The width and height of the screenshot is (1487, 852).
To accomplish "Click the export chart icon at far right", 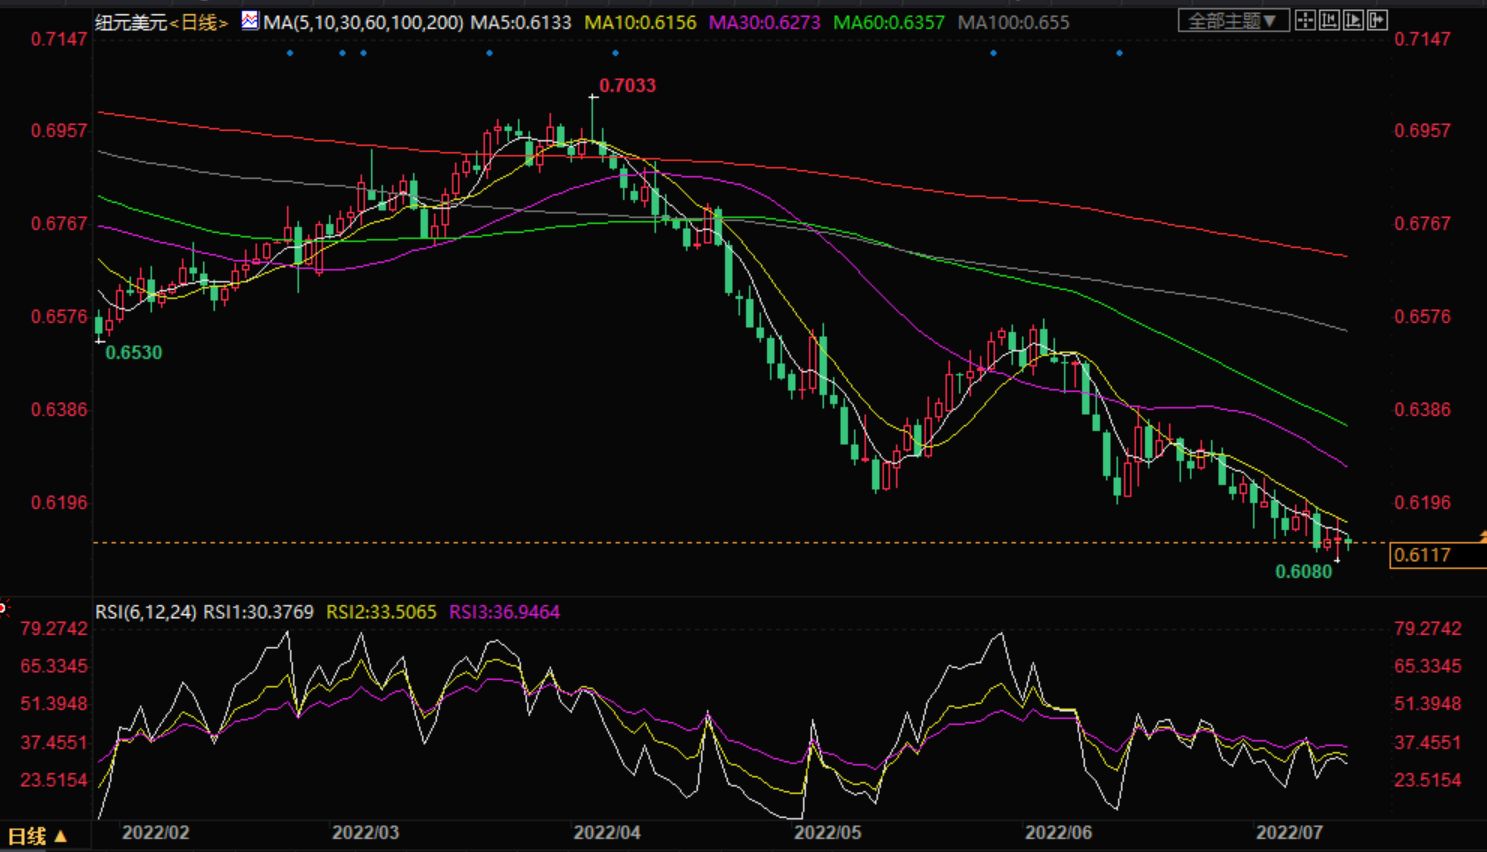I will click(1377, 20).
